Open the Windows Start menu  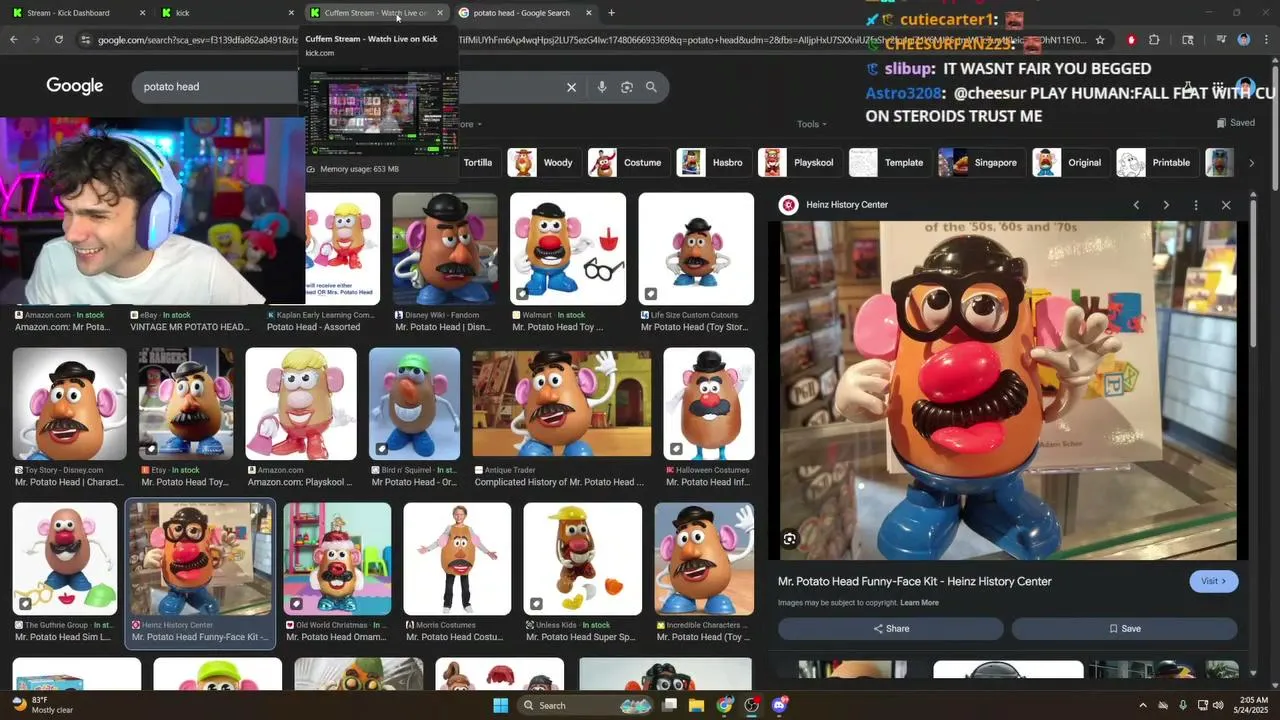[x=501, y=705]
